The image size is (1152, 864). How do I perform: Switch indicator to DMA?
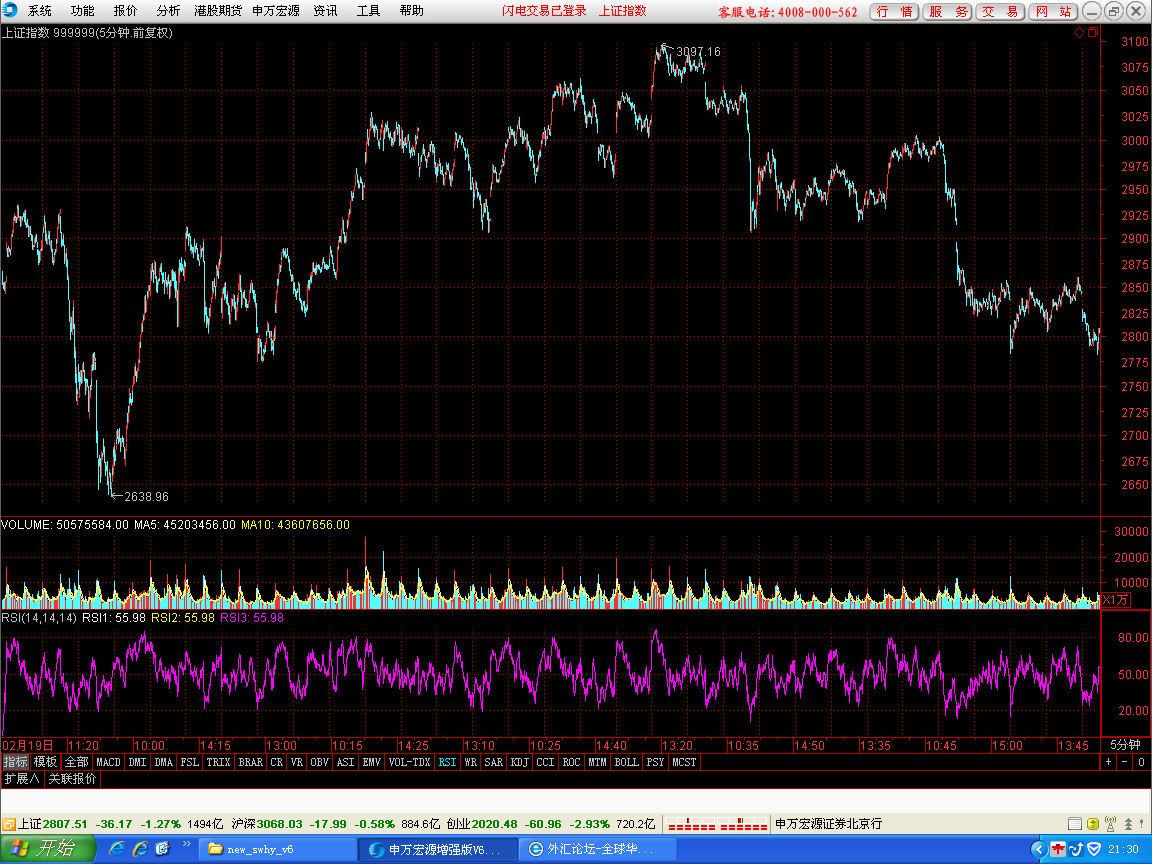[x=163, y=762]
